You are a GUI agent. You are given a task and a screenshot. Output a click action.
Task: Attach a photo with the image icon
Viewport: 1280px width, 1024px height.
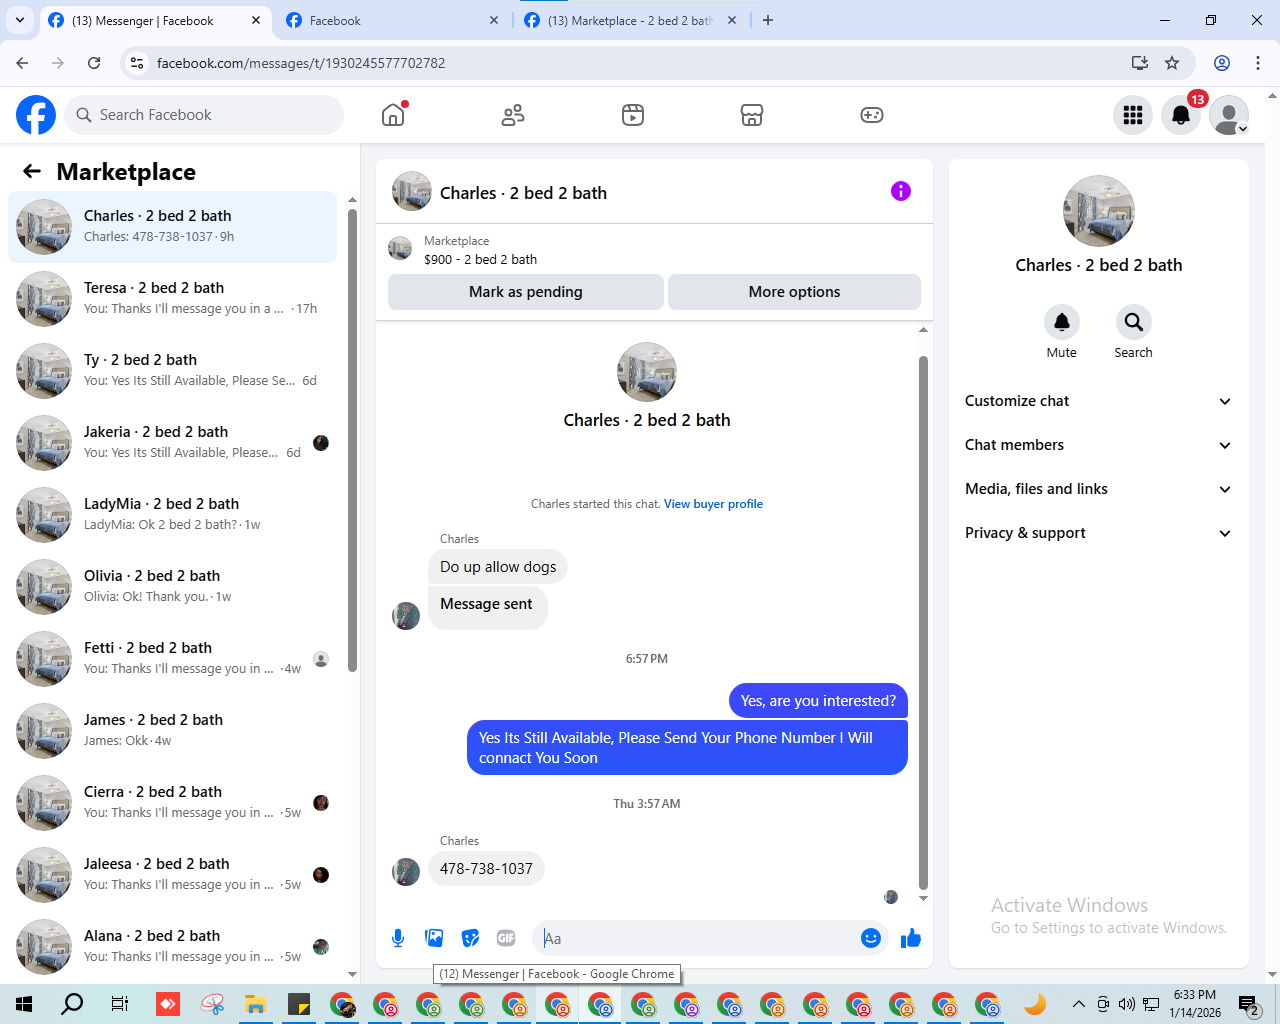434,938
